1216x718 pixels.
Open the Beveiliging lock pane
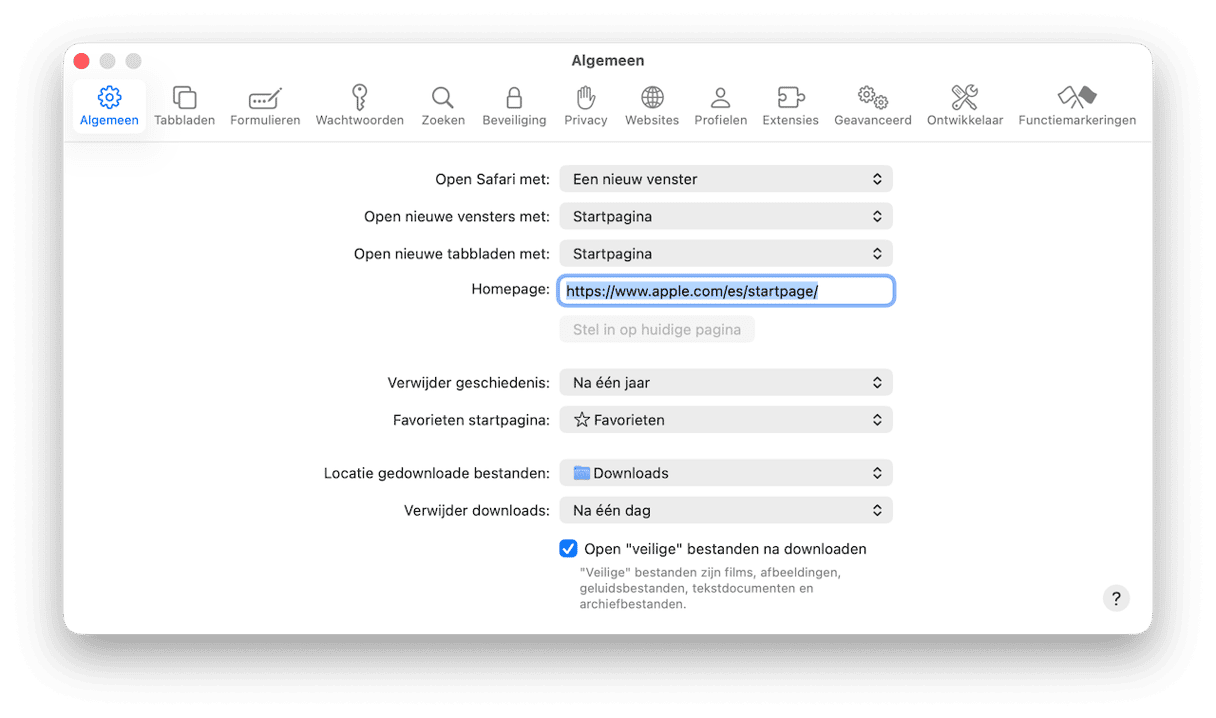click(514, 106)
